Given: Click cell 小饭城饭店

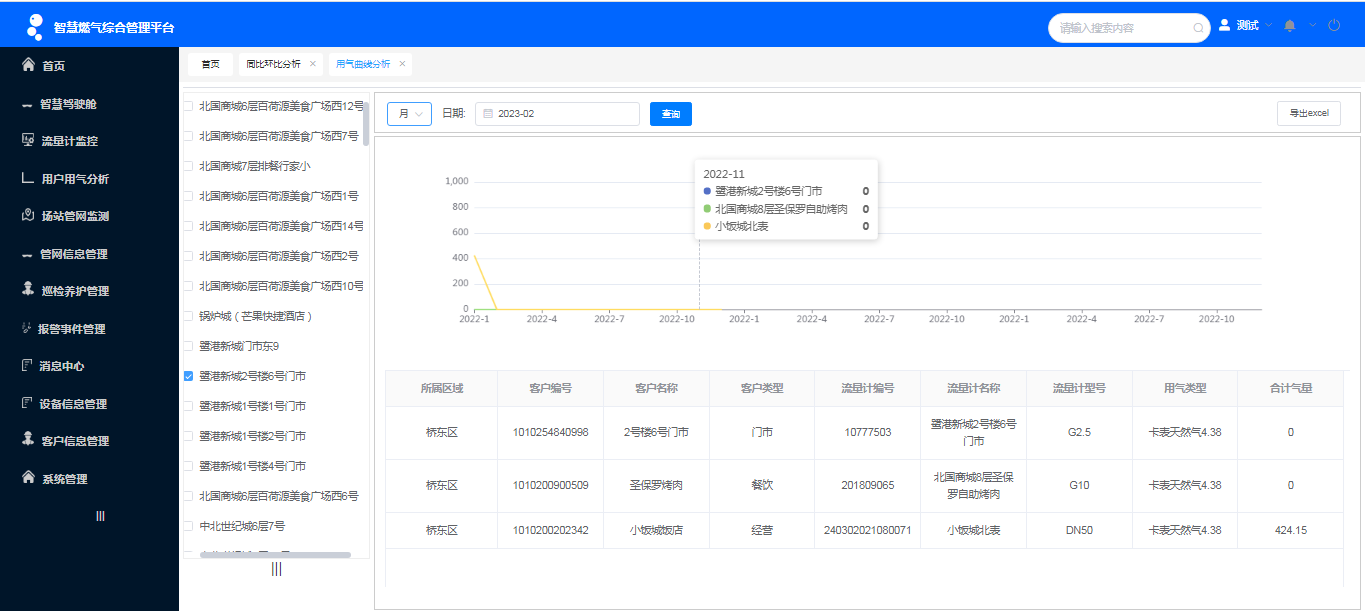Looking at the screenshot, I should (656, 530).
